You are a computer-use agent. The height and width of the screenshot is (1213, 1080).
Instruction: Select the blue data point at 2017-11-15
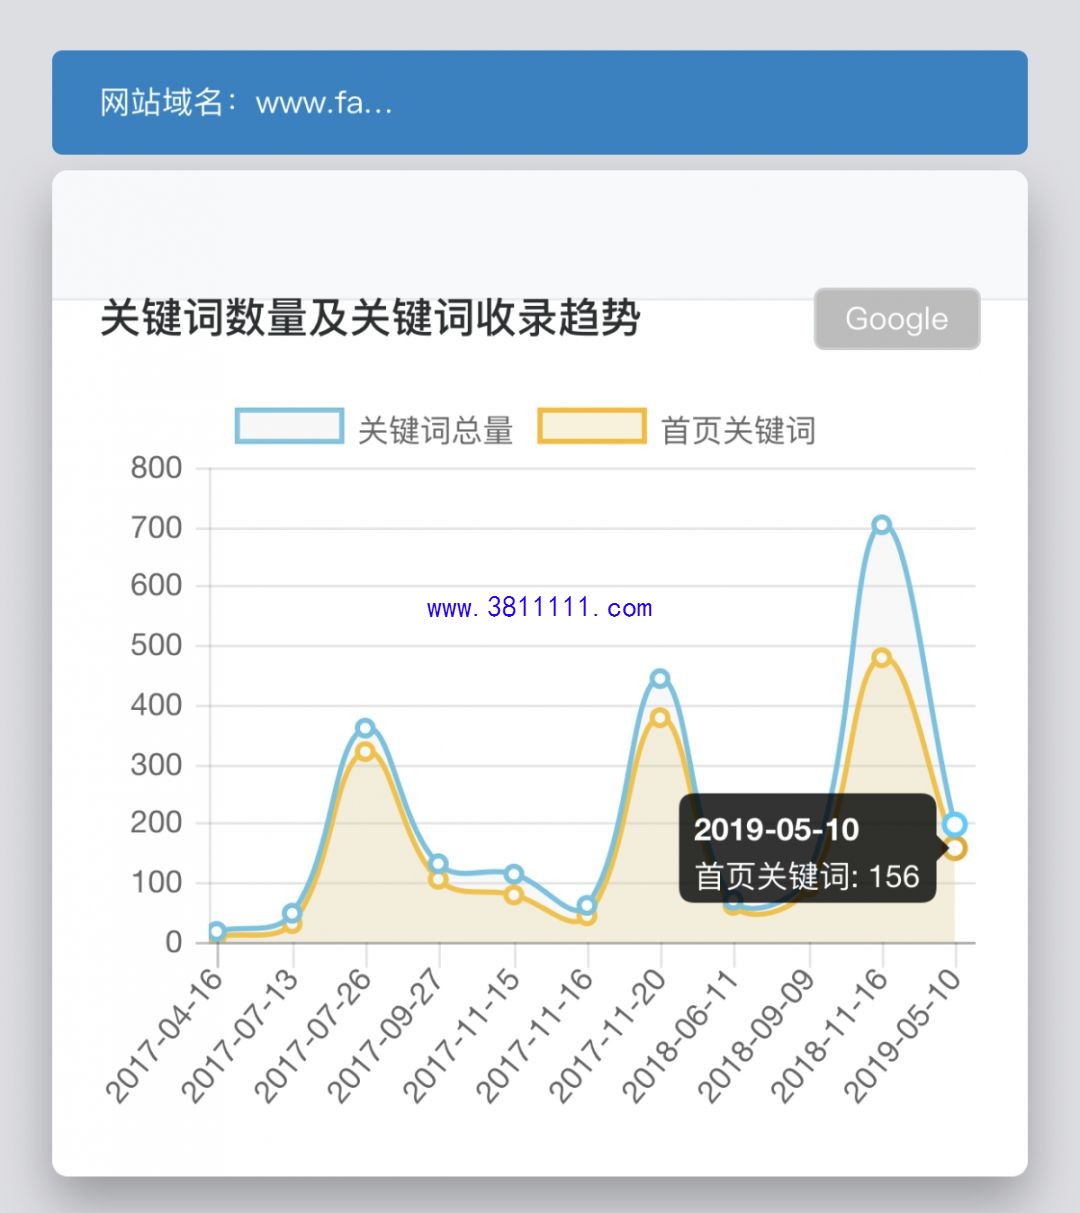click(x=514, y=874)
